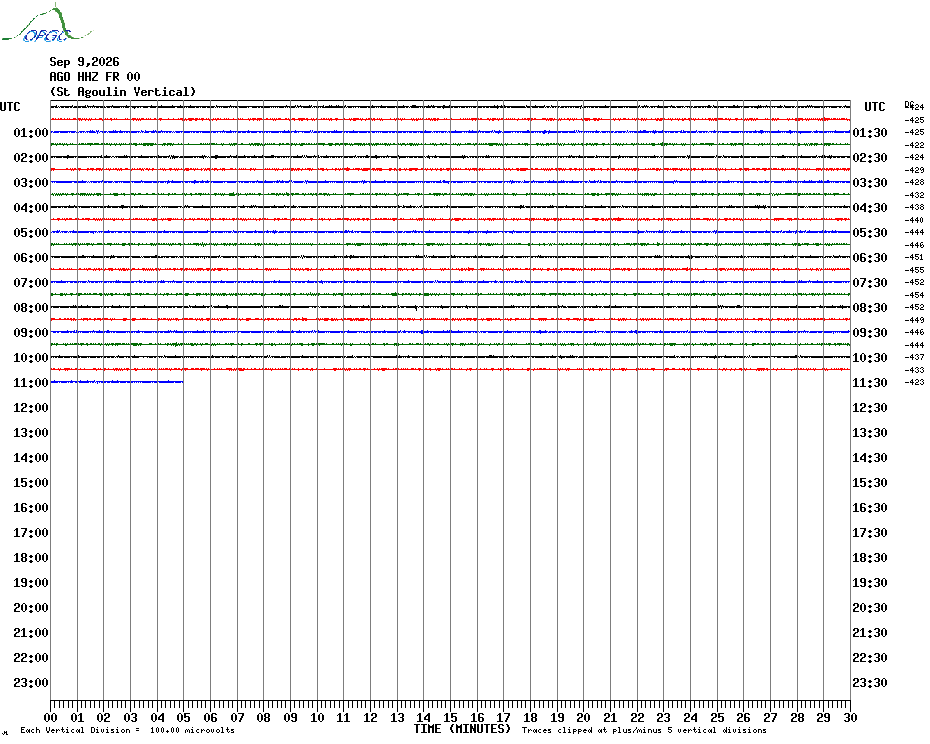Click the -423 offset value
Screen dimensions: 930x744
(914, 382)
